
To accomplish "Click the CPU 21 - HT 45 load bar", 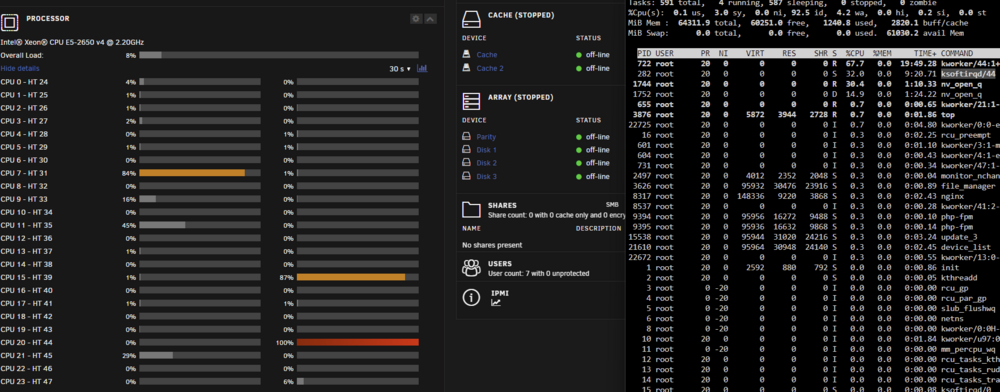I will point(200,355).
